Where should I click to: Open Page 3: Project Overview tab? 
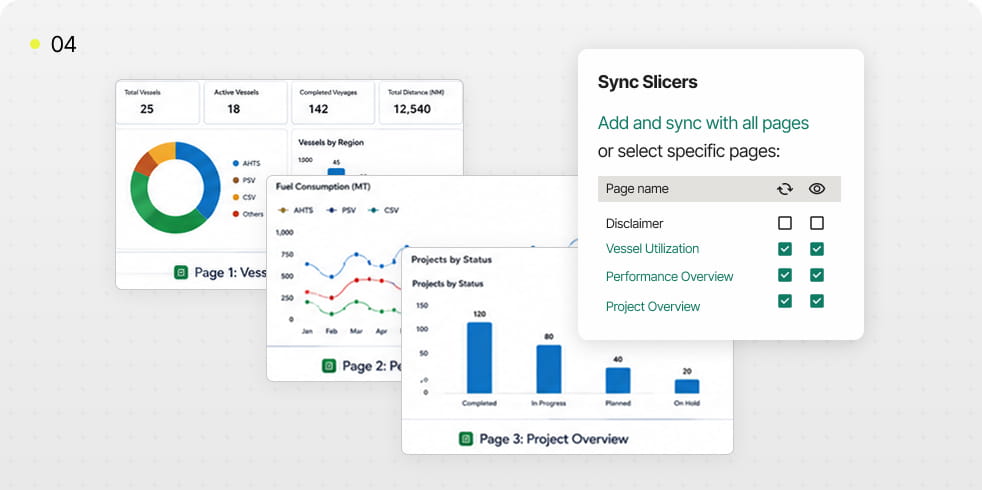(x=554, y=439)
